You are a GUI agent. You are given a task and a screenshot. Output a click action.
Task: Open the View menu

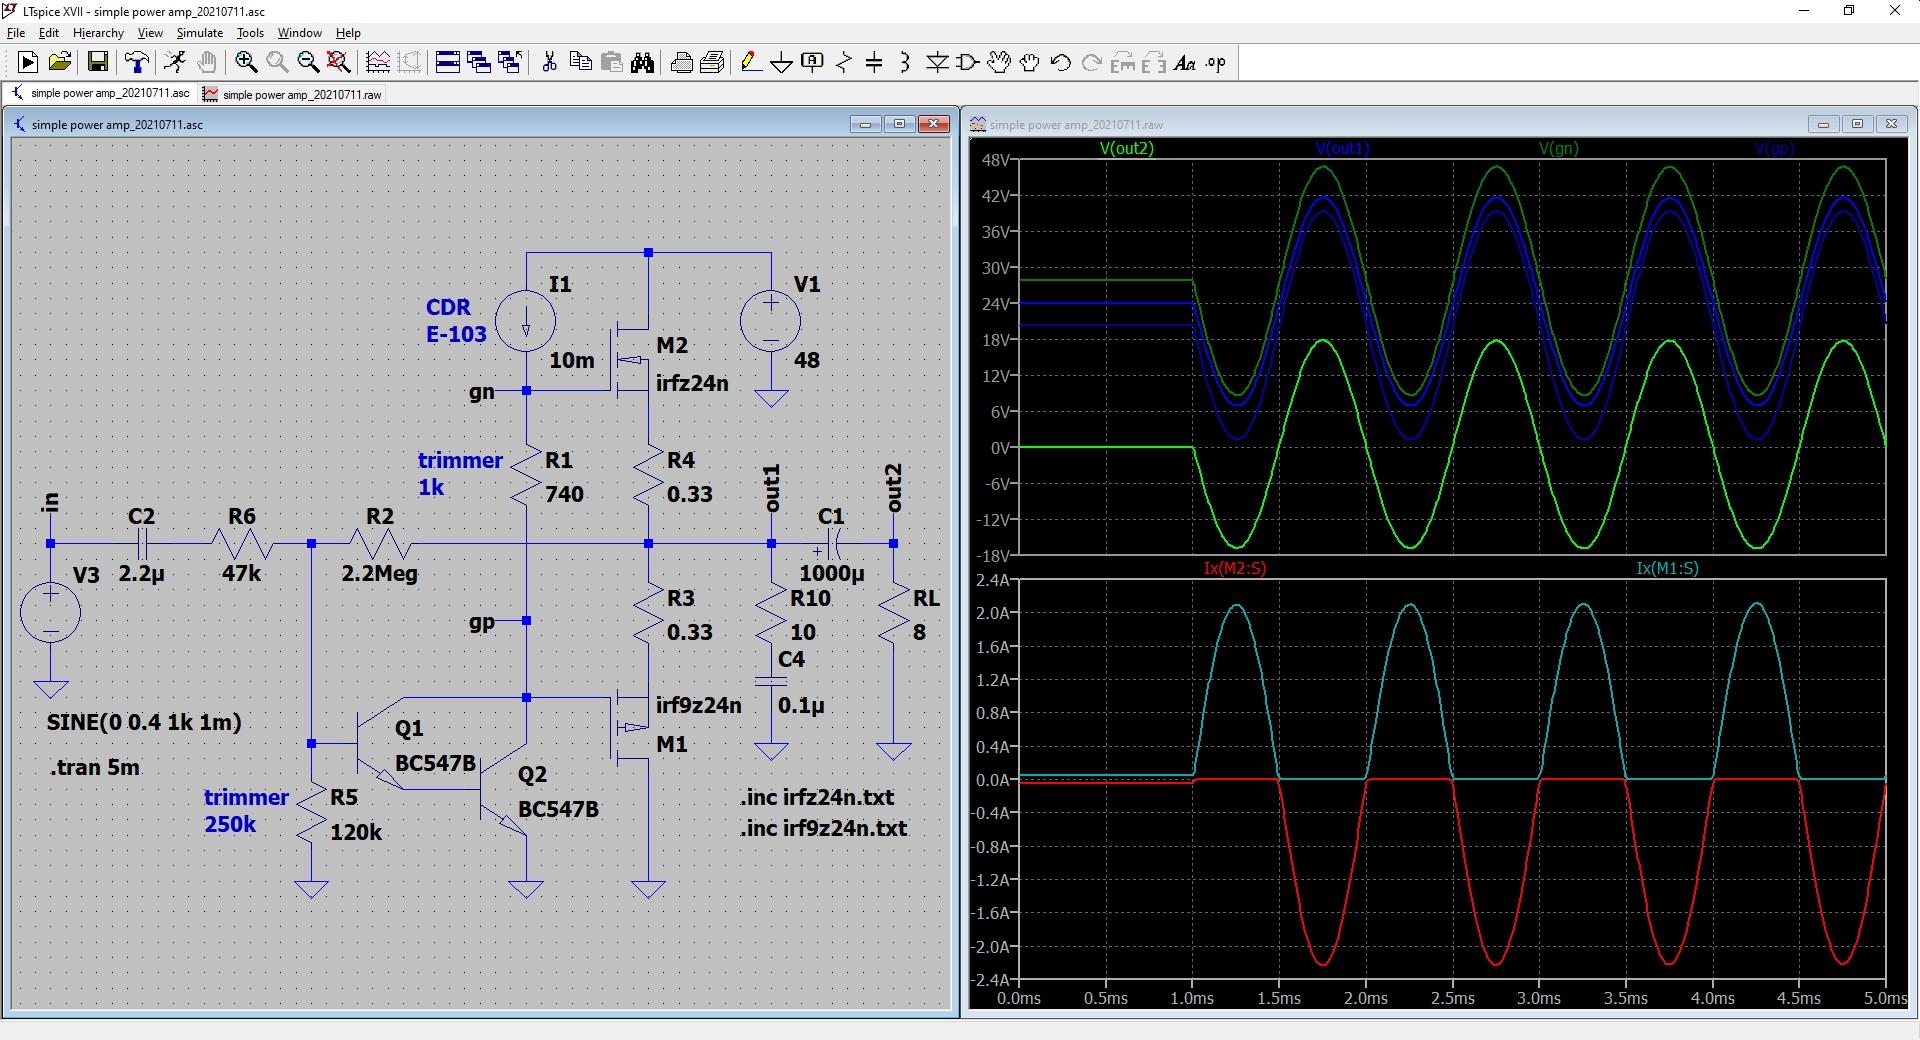(x=150, y=33)
